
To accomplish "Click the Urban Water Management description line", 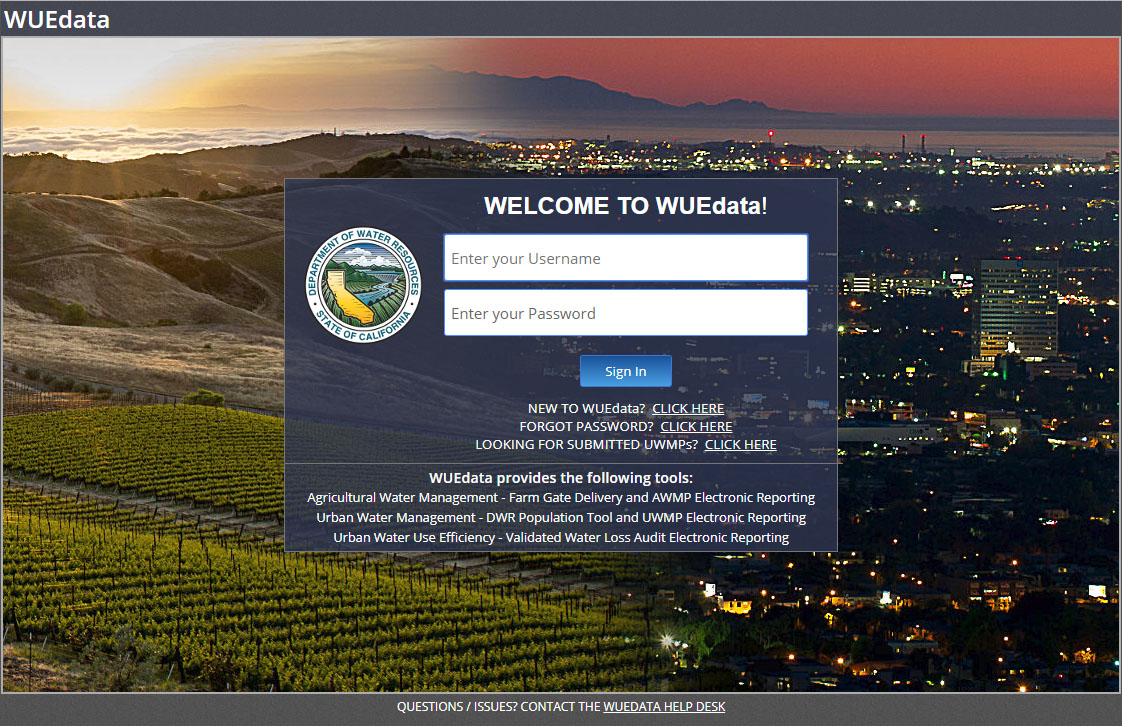I will (x=561, y=518).
